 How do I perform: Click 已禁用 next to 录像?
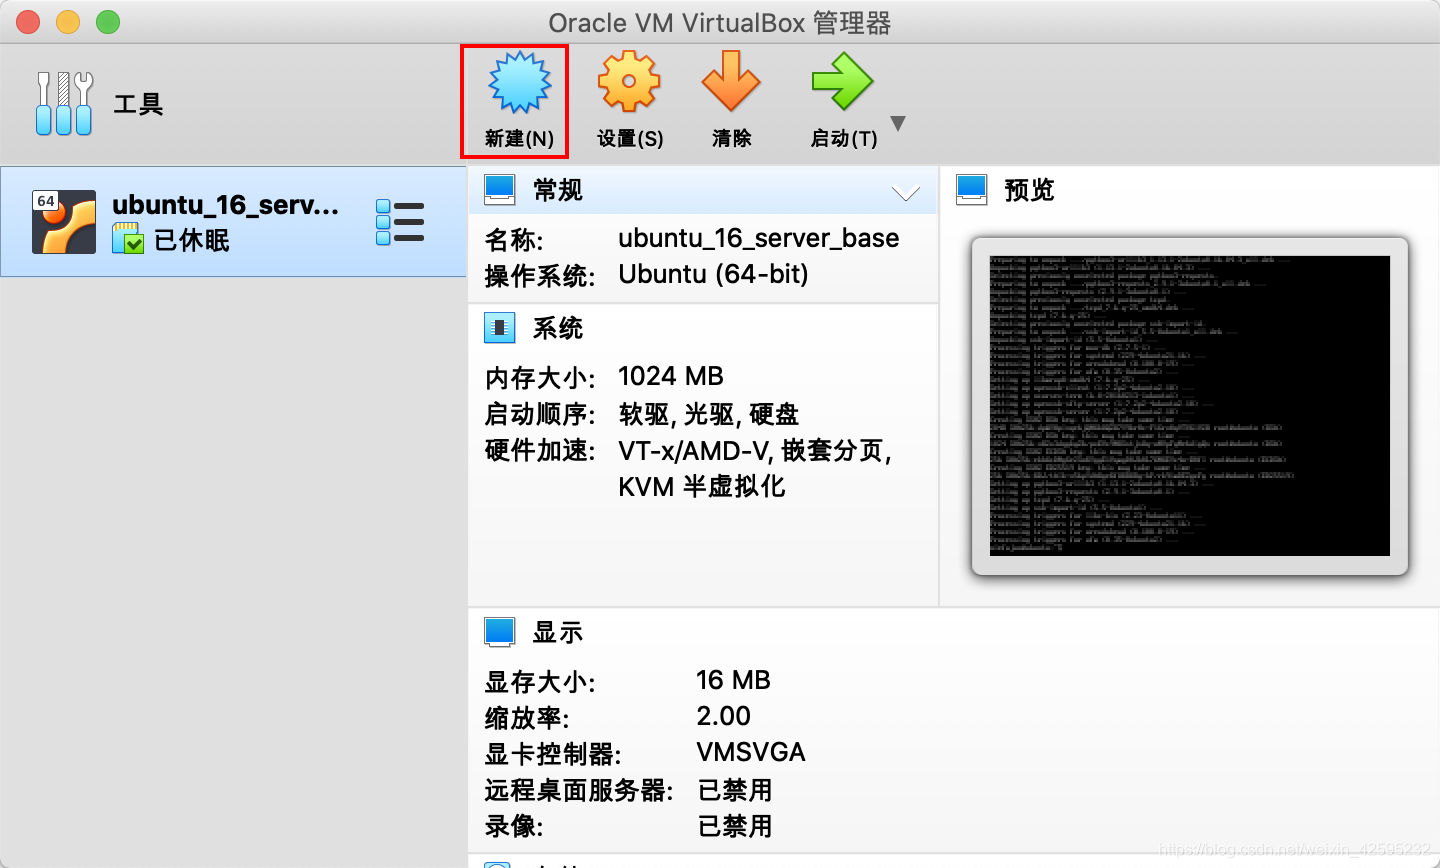click(x=735, y=826)
